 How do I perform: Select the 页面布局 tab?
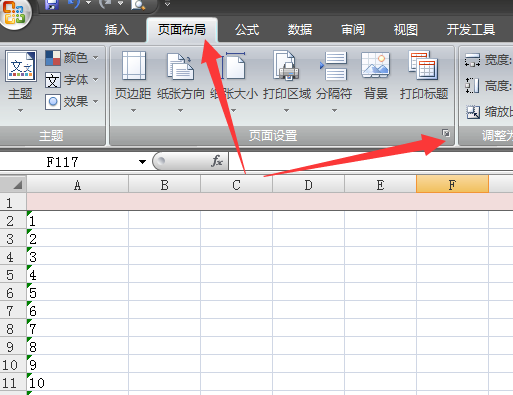pos(182,30)
